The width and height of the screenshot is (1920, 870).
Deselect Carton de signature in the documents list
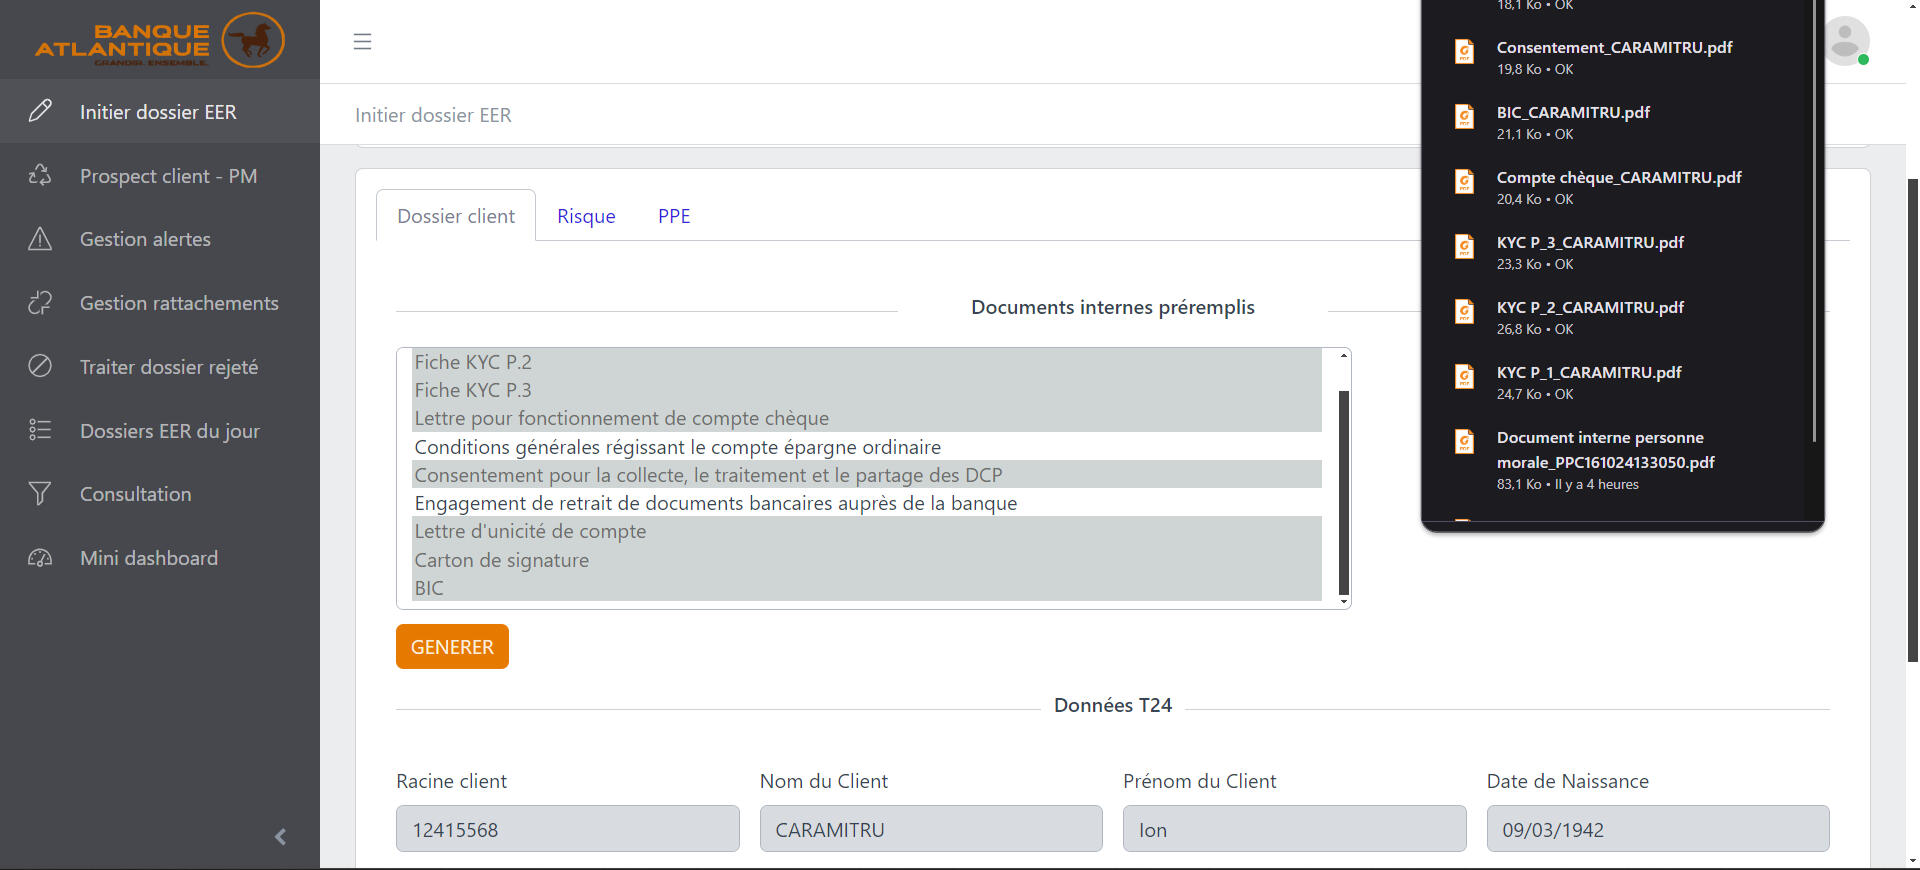(501, 560)
